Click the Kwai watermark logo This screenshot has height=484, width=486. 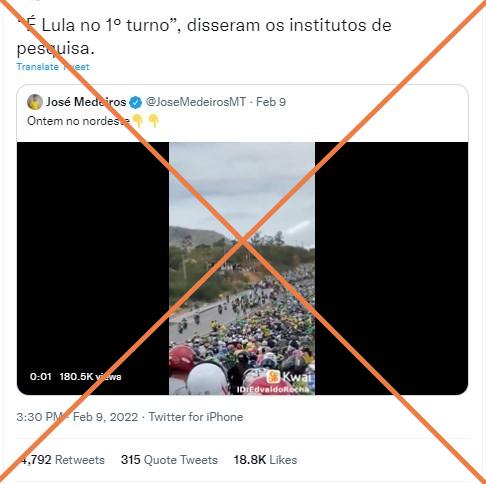(289, 377)
